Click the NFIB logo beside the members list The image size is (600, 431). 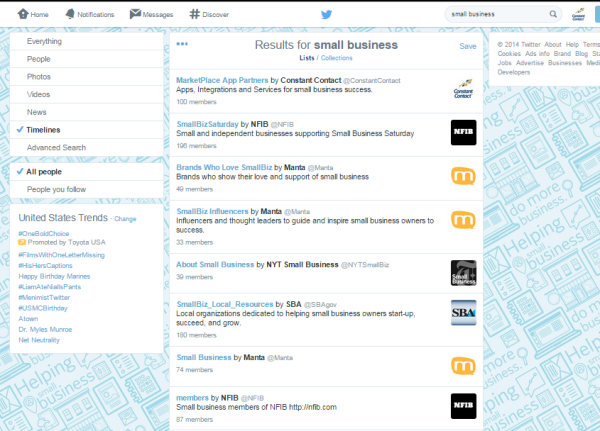coord(463,406)
